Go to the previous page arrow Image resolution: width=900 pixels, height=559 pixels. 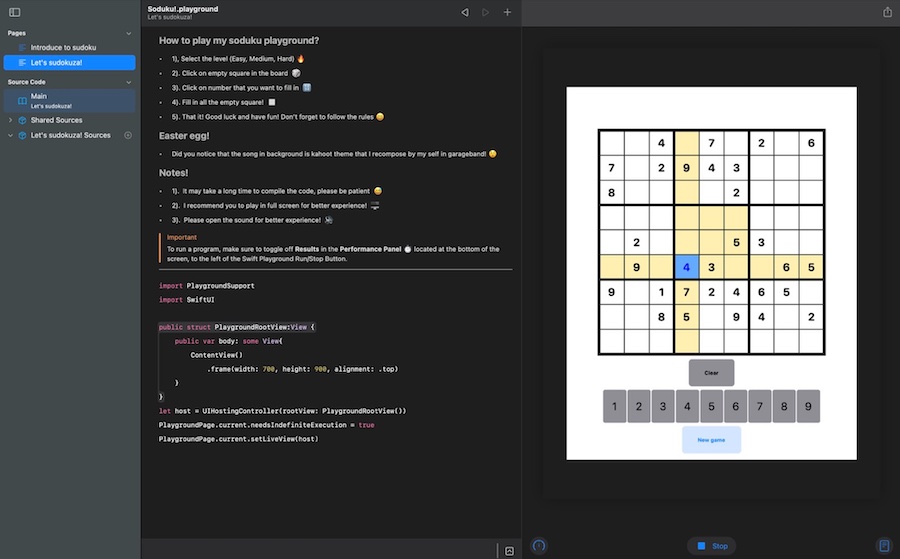pyautogui.click(x=465, y=12)
